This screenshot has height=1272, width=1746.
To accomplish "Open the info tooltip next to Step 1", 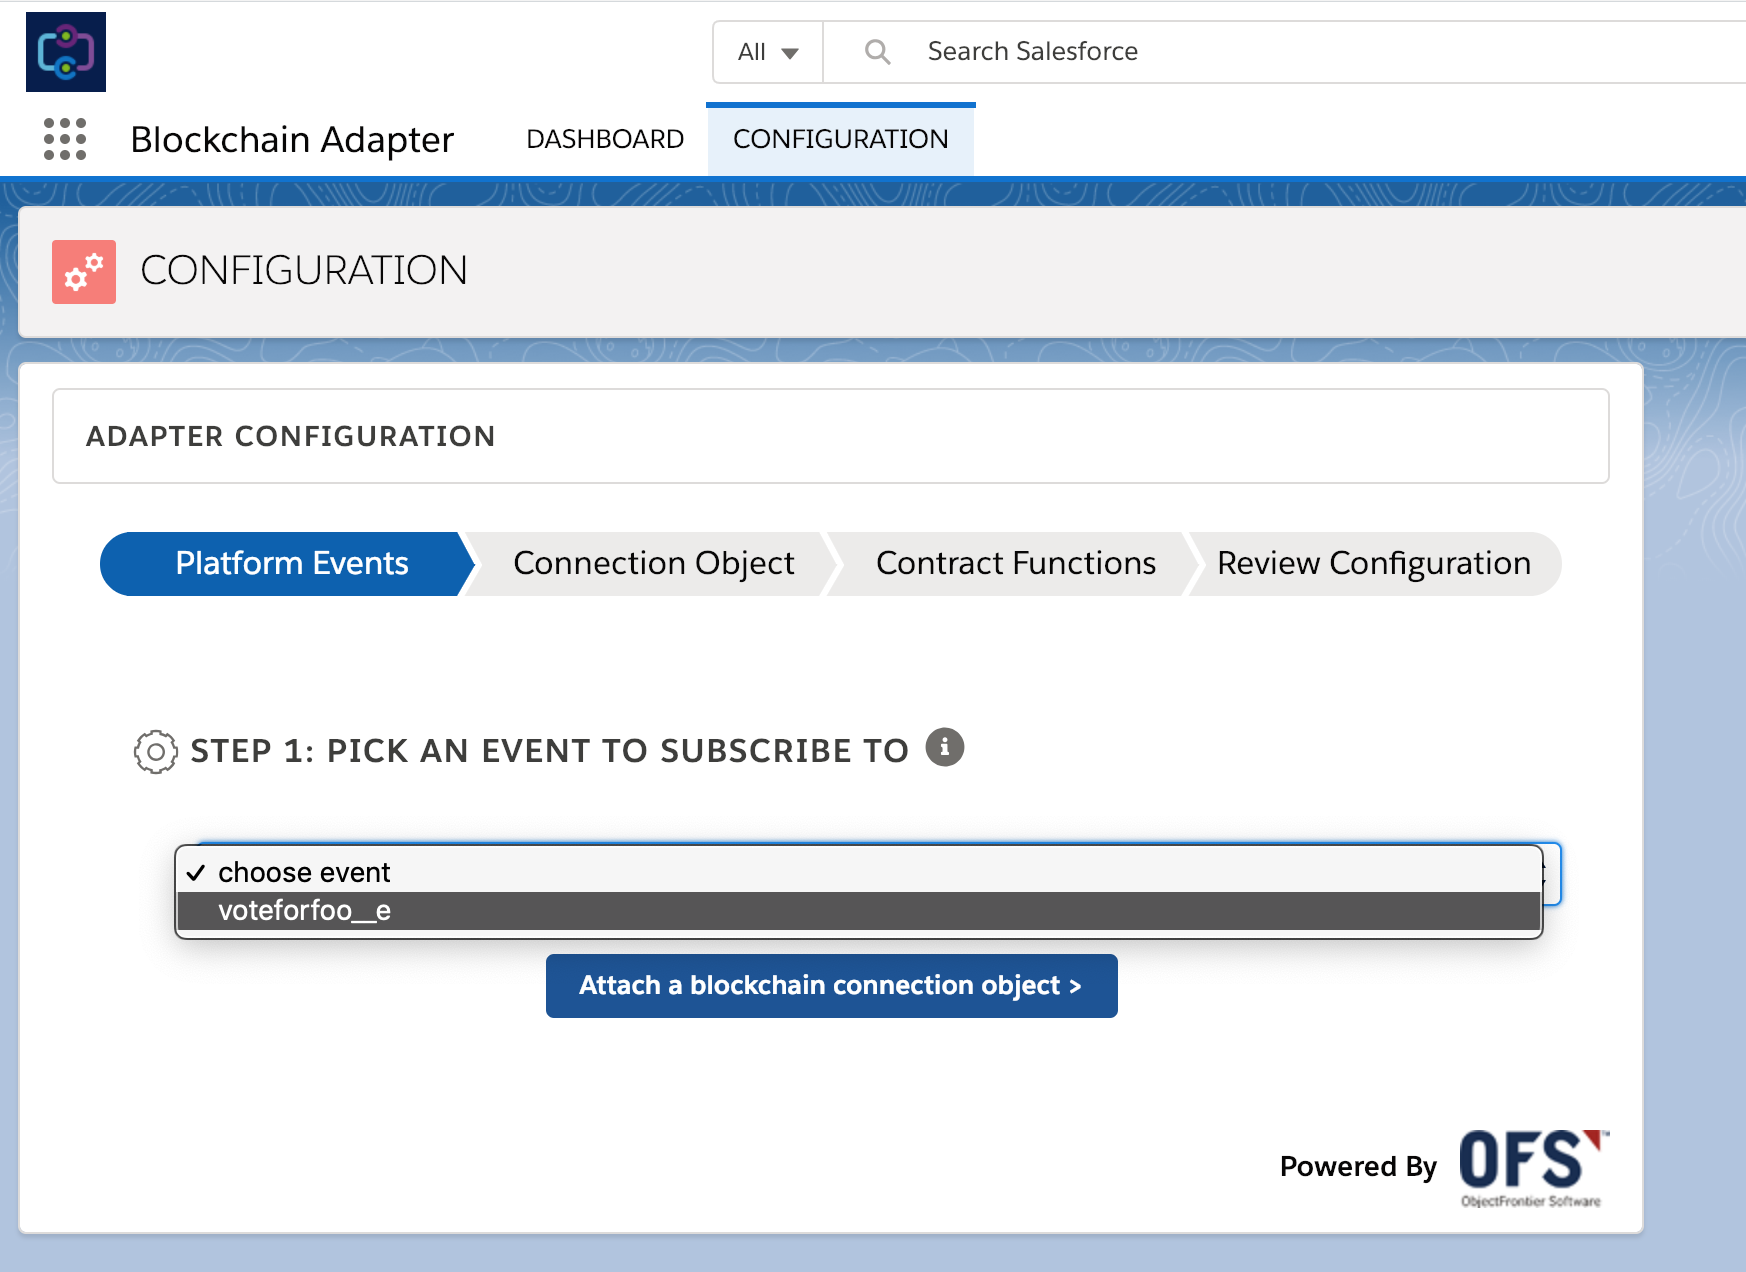I will 944,747.
